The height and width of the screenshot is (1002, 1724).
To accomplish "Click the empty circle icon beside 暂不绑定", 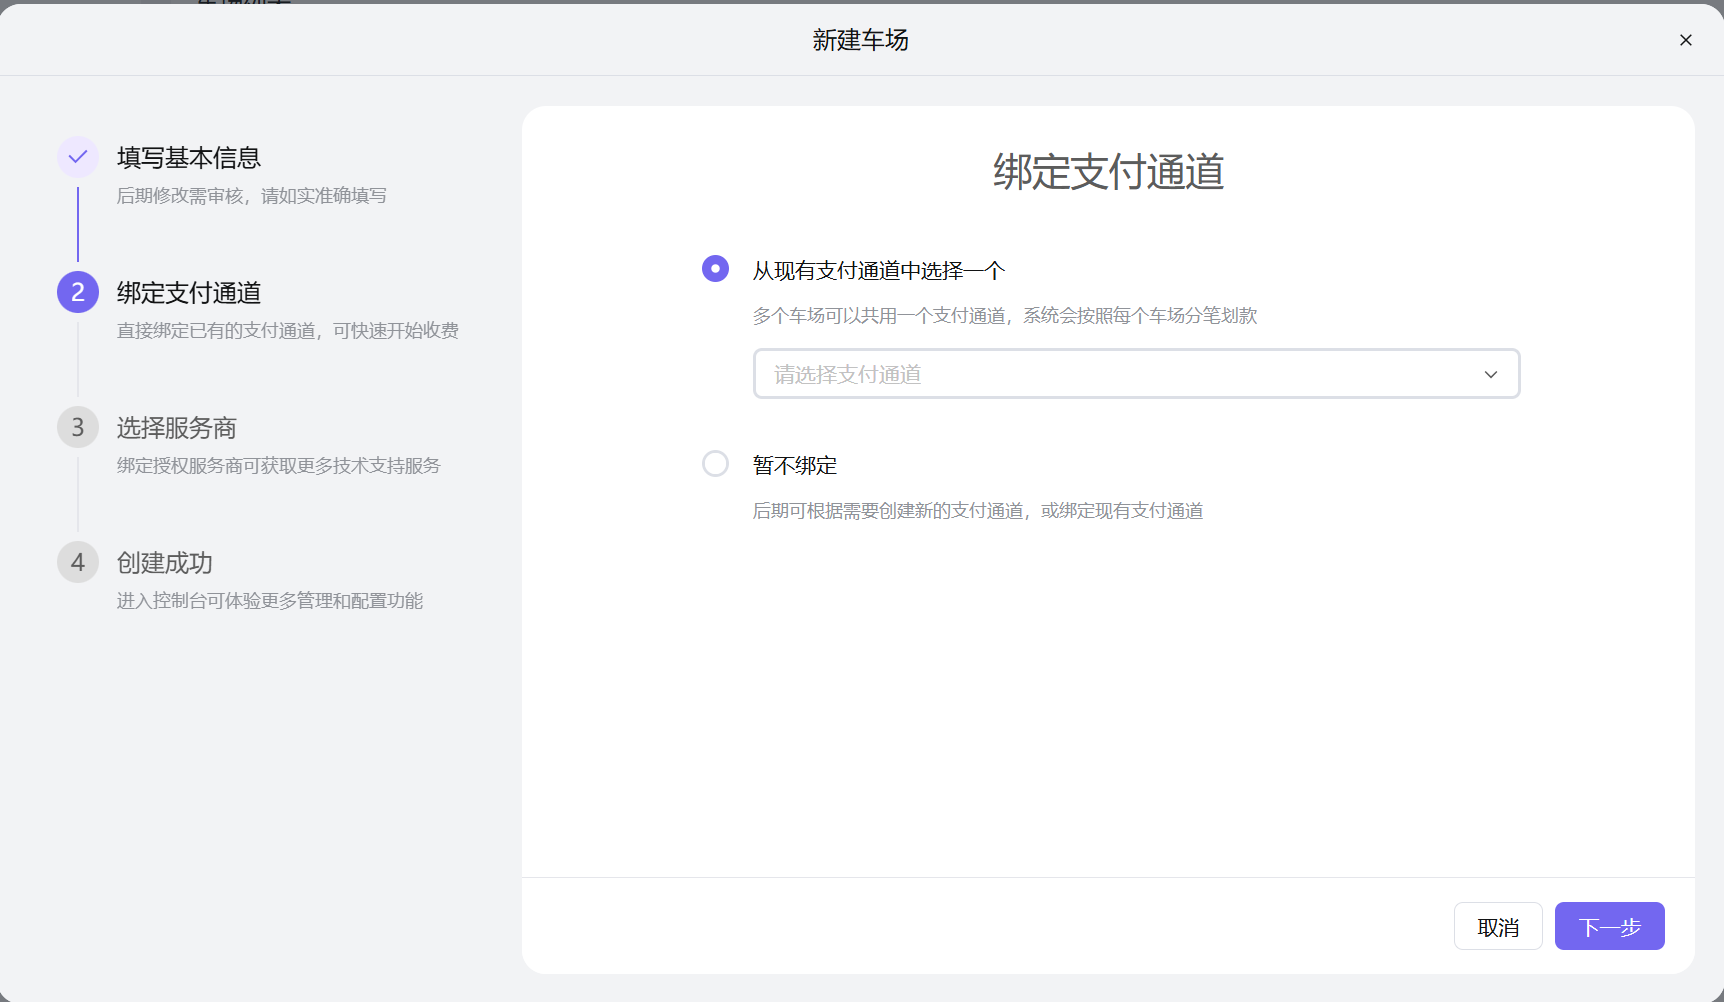I will coord(715,463).
